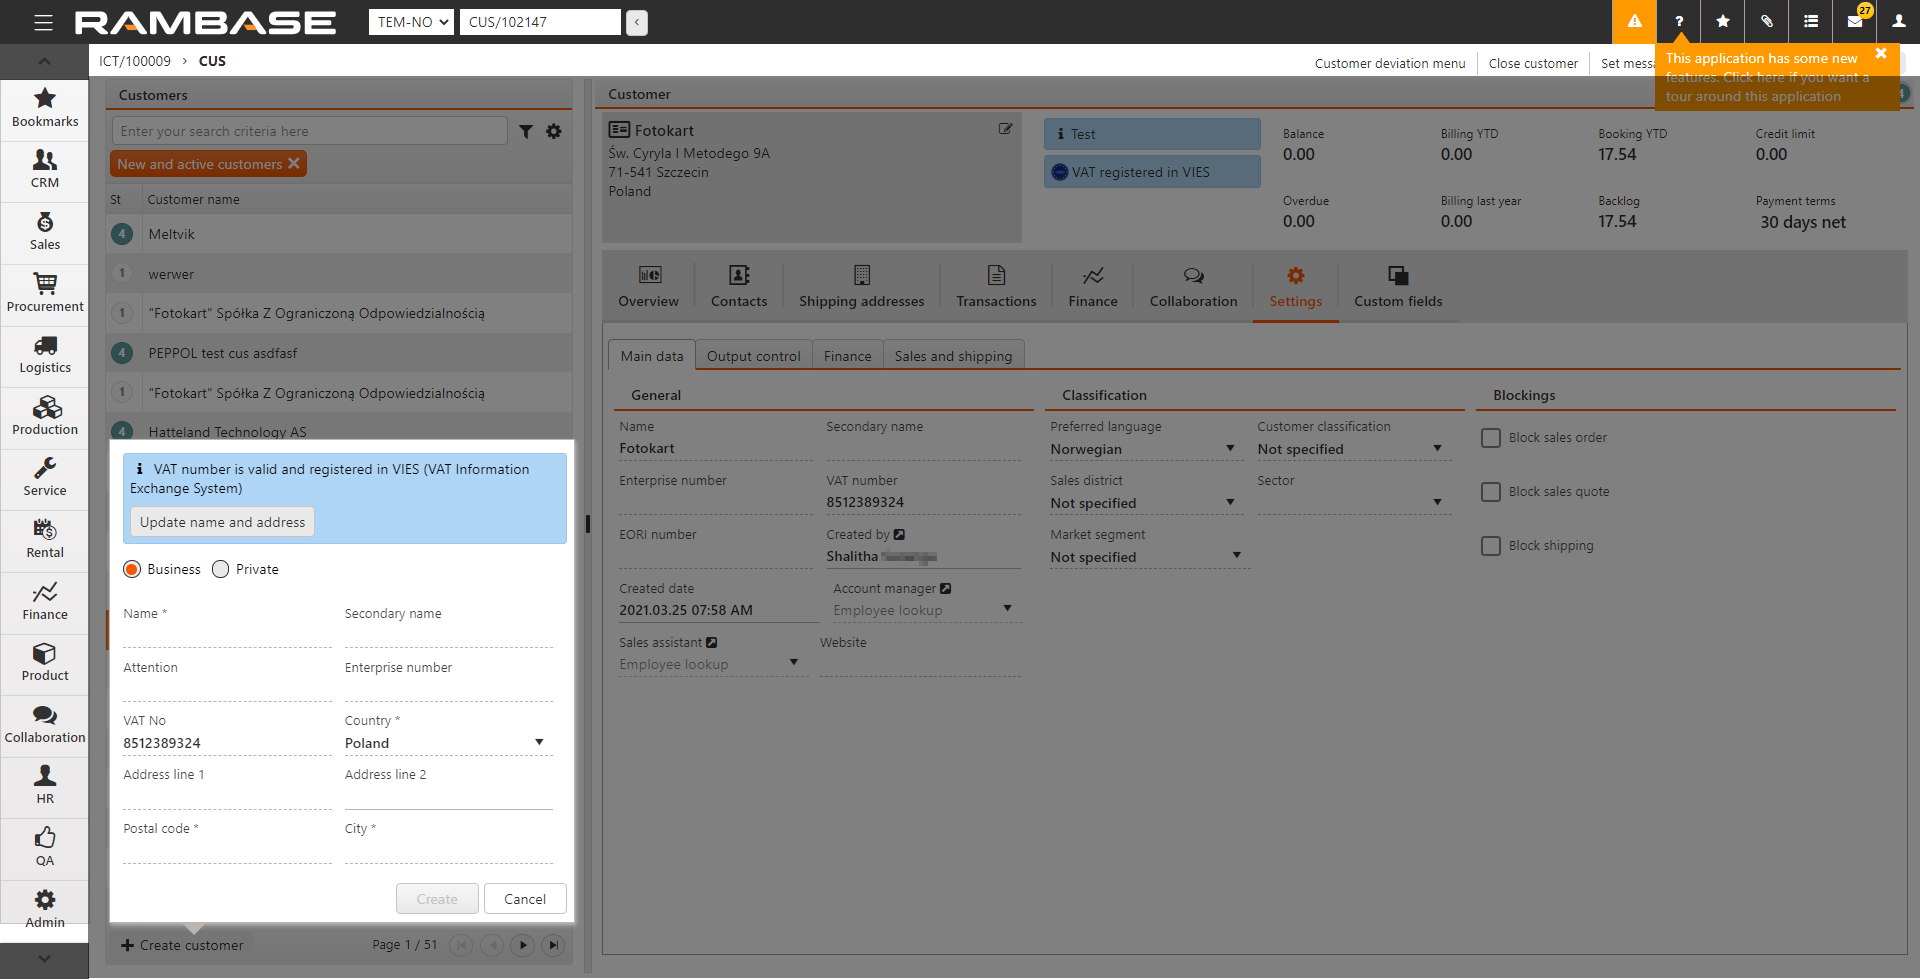Go to next page in customer list

(x=522, y=945)
